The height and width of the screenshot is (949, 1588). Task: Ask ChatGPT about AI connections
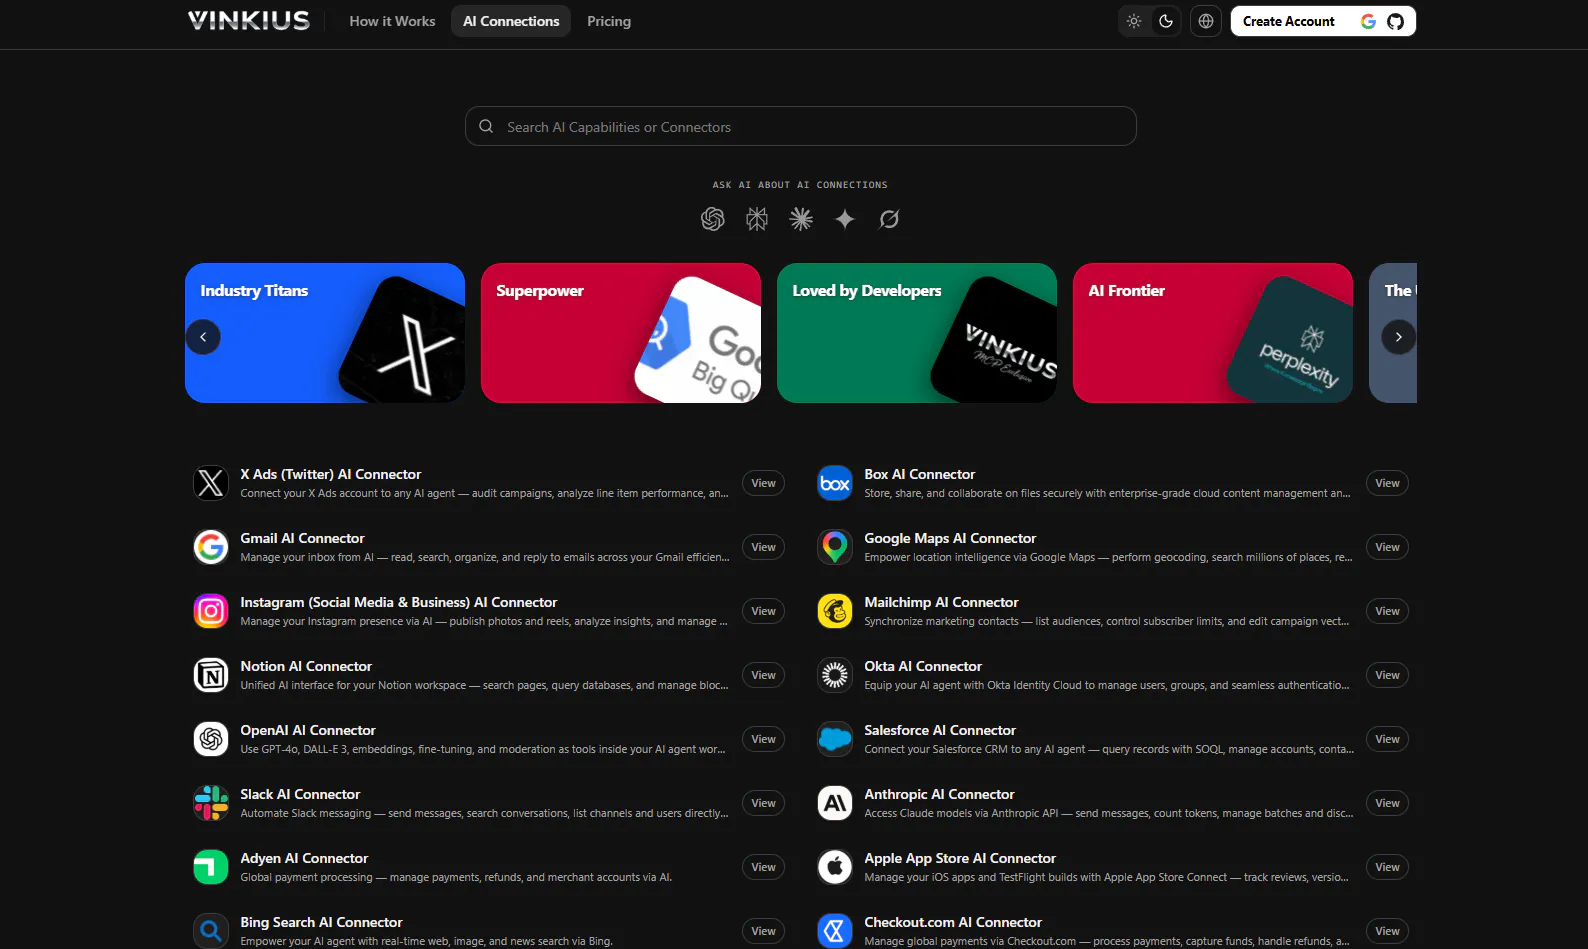click(x=713, y=219)
